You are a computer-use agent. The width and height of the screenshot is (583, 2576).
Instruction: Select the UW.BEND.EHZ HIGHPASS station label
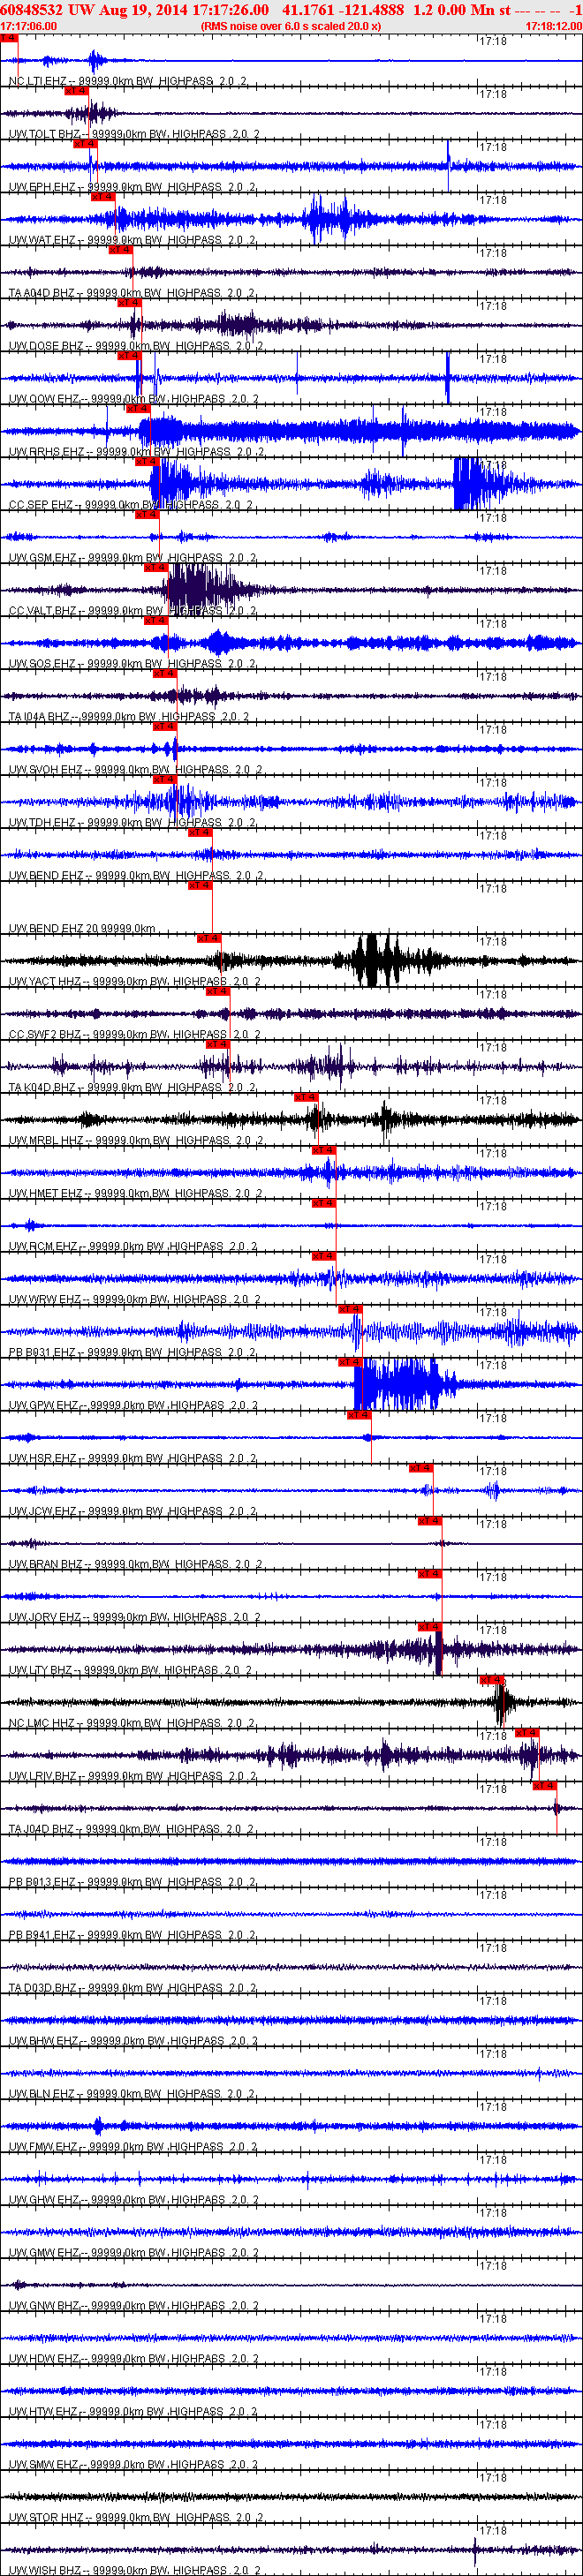tap(136, 876)
